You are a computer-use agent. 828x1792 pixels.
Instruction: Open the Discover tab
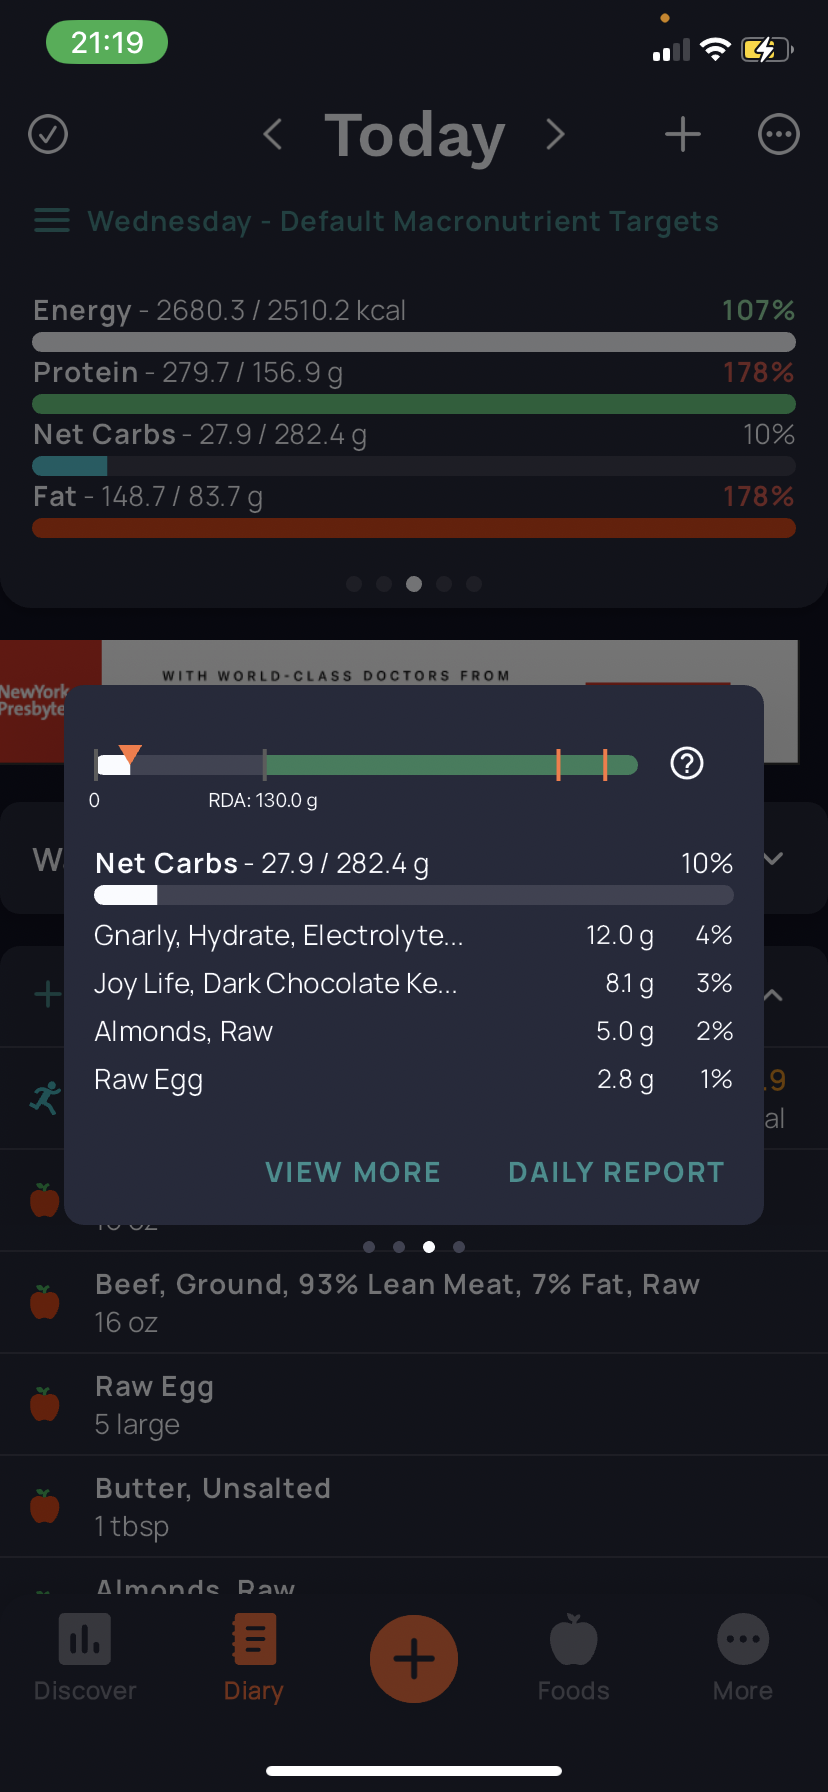(x=85, y=1658)
